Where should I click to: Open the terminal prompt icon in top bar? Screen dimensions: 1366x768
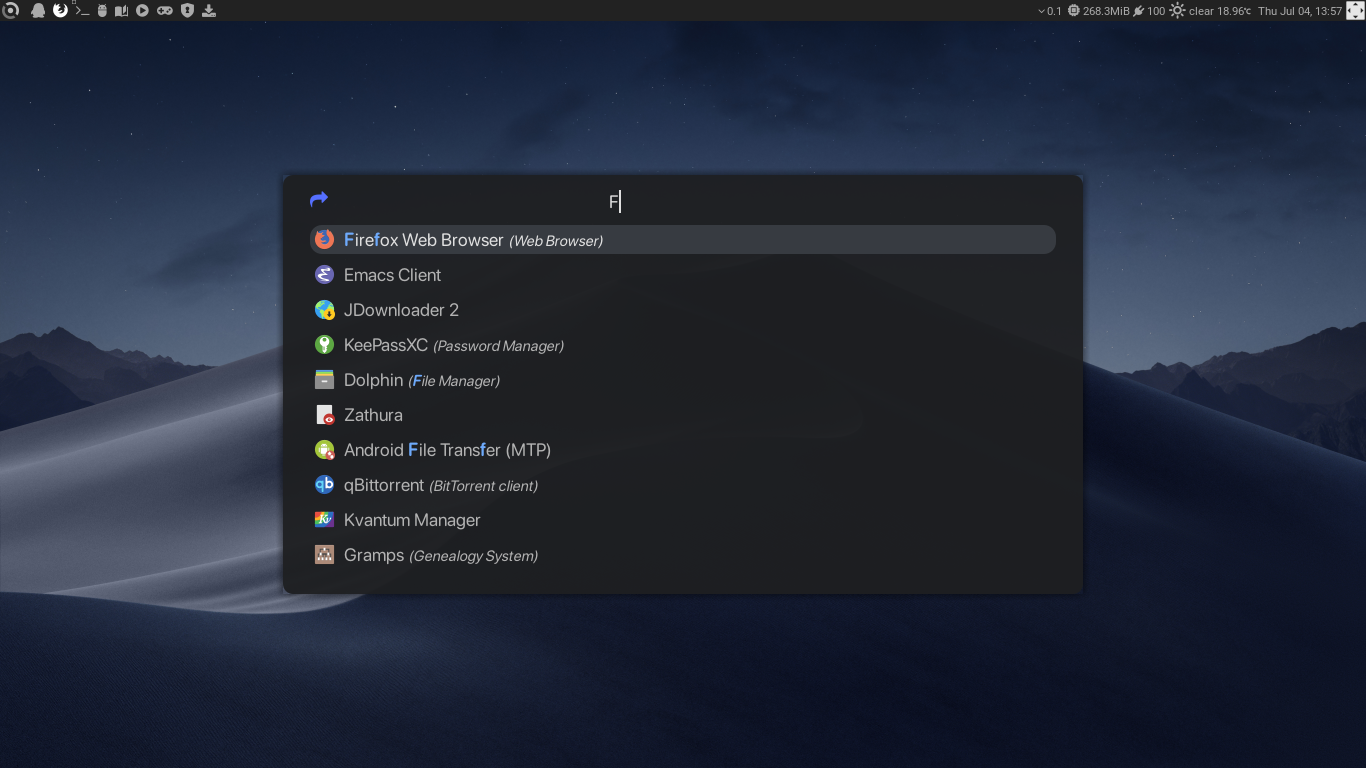click(x=82, y=11)
